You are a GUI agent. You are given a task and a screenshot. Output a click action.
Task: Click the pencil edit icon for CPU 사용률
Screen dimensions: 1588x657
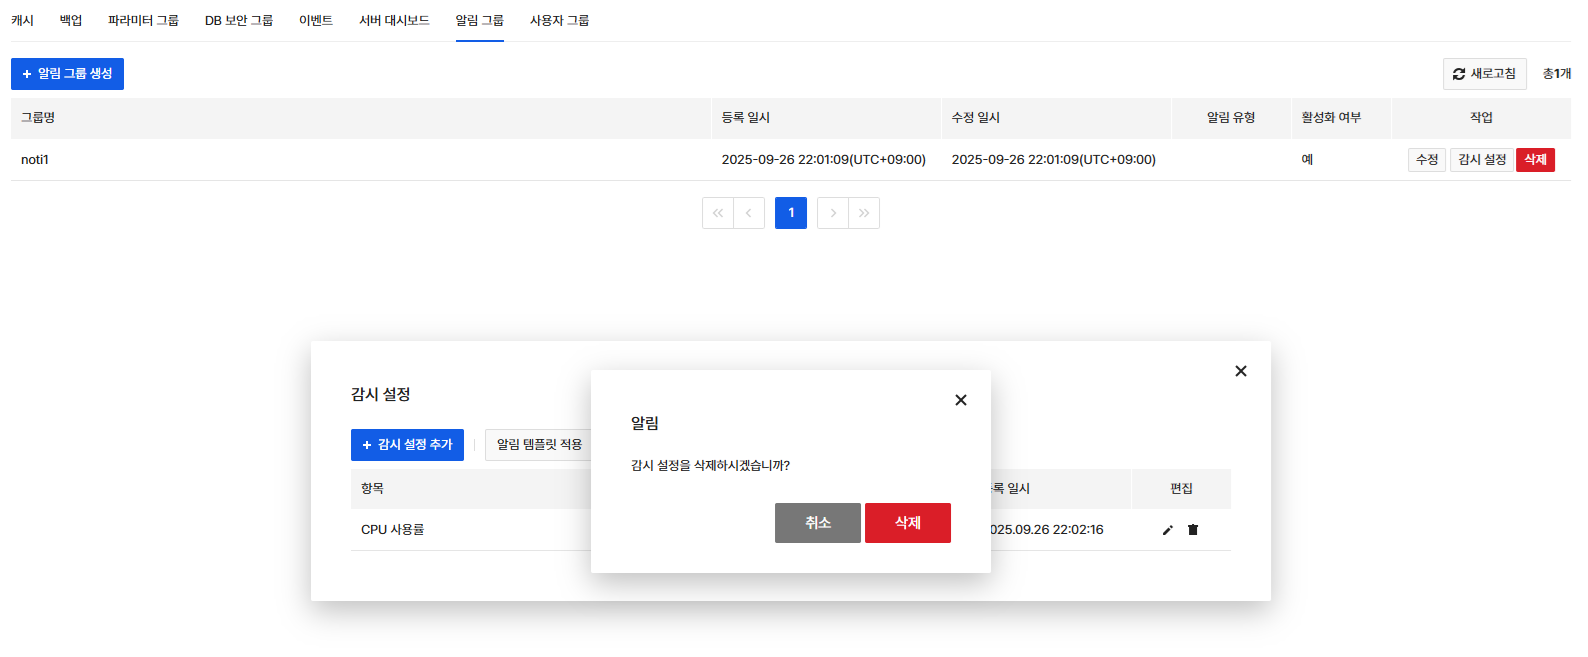(x=1167, y=530)
